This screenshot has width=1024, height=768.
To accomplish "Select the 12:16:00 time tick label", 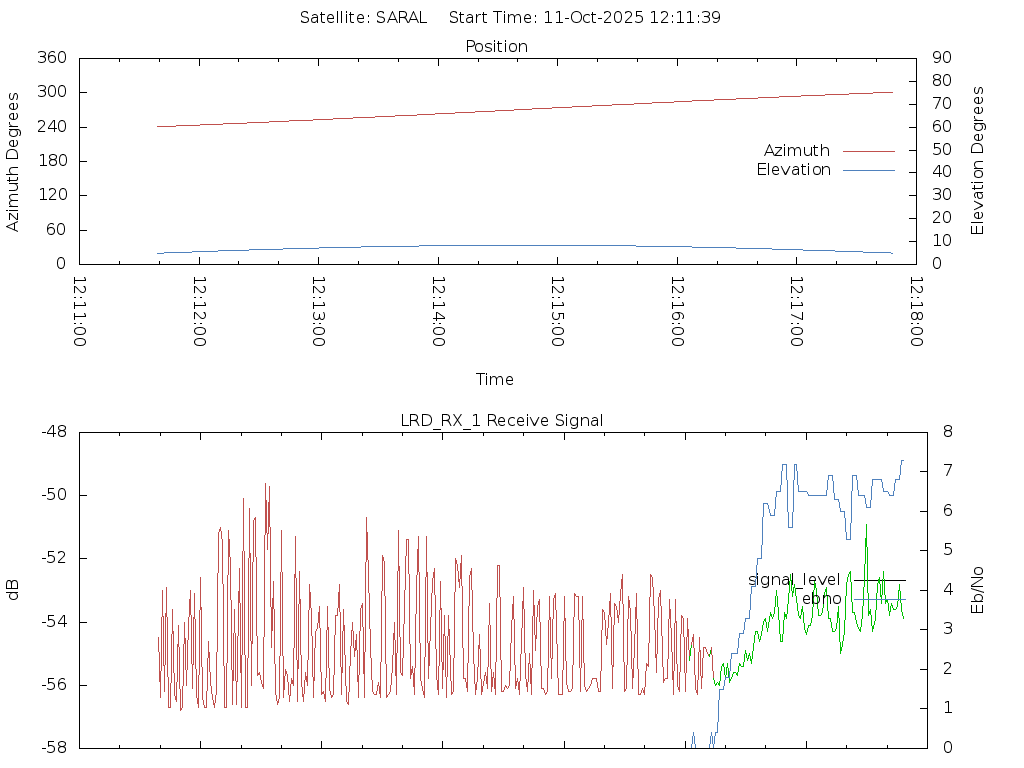I will point(676,311).
